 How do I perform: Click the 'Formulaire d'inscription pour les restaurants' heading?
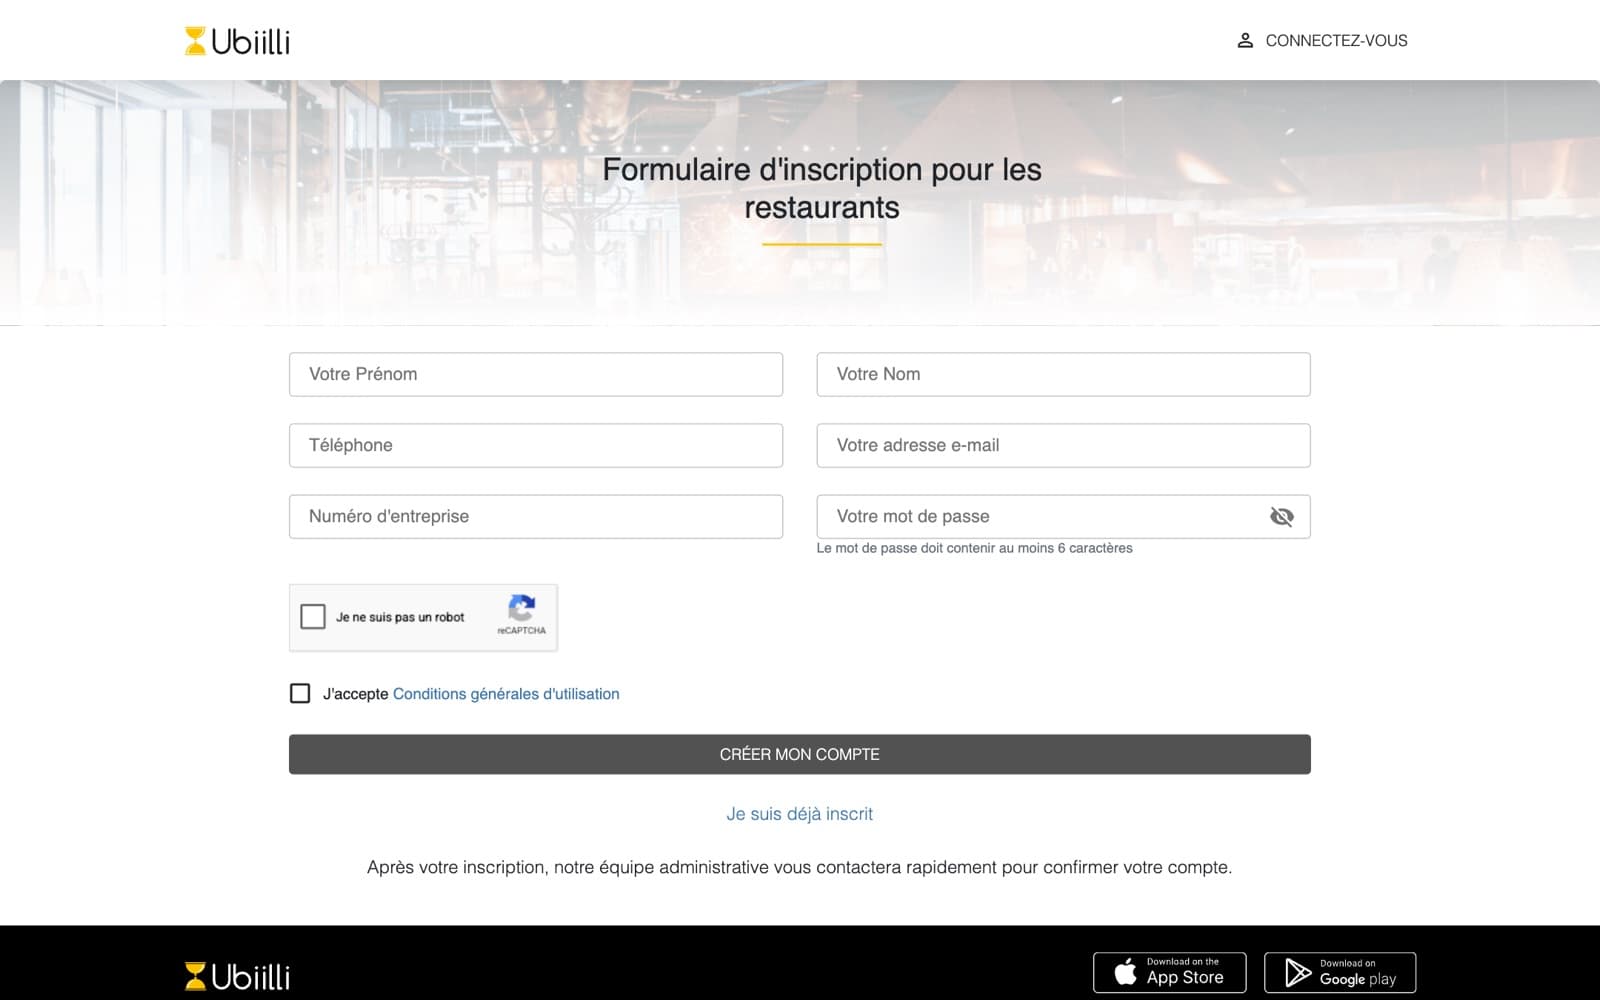click(x=822, y=188)
